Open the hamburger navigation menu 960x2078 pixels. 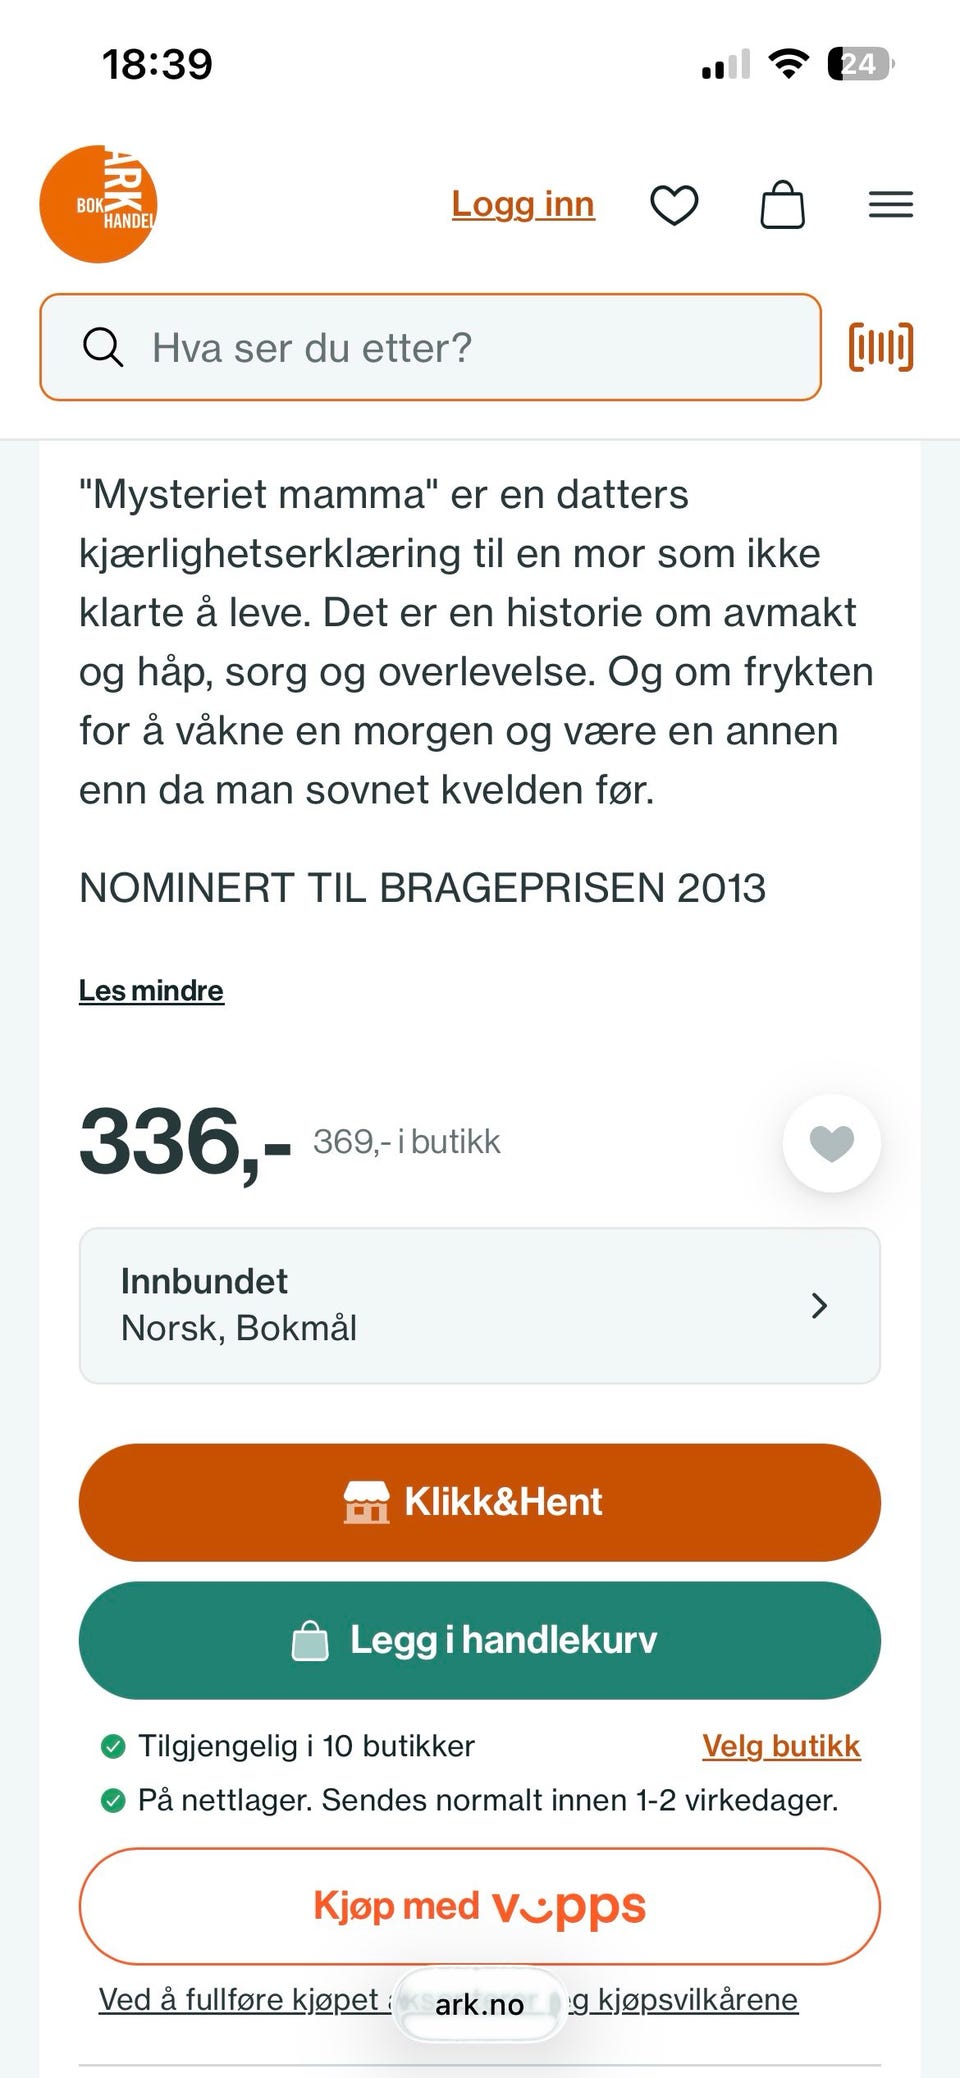pyautogui.click(x=890, y=204)
